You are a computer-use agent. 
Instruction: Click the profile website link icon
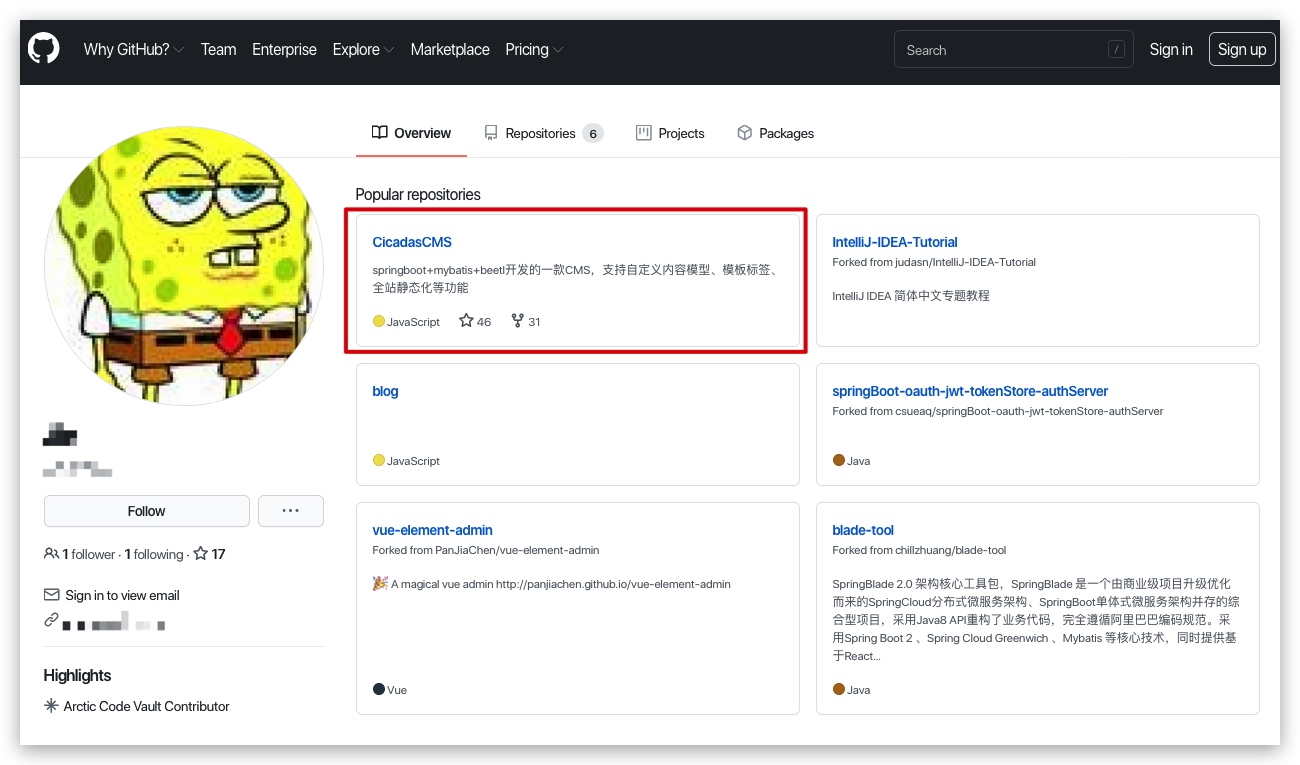51,620
